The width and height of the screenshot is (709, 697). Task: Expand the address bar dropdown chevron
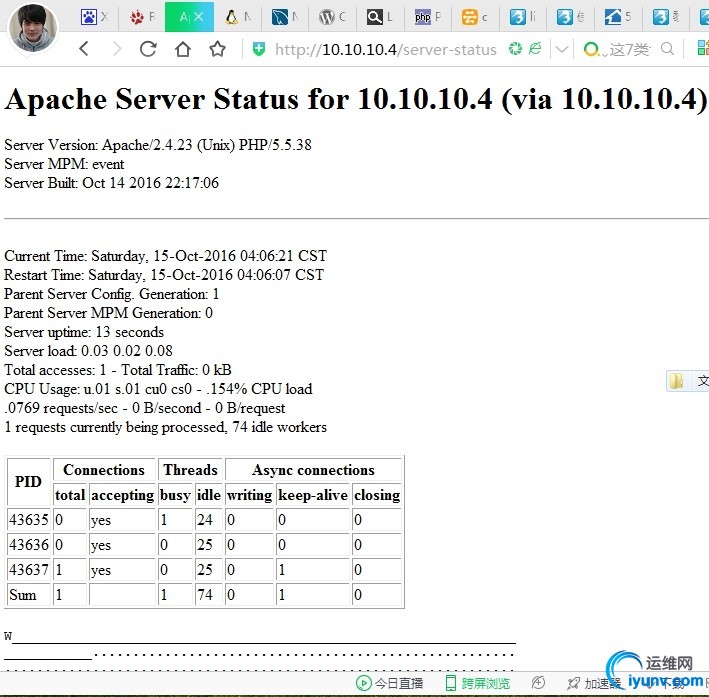point(561,49)
